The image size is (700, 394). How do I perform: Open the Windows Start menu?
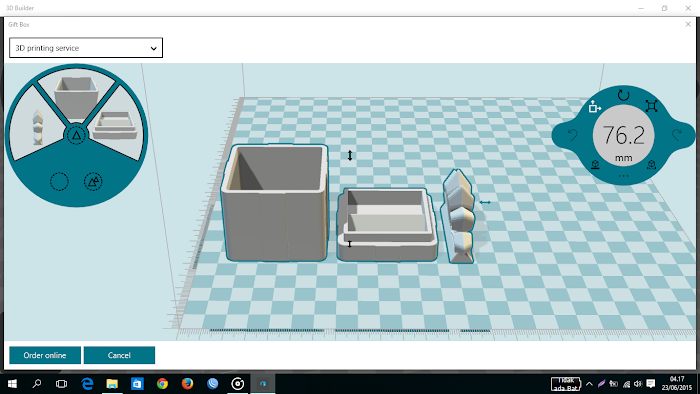tap(12, 383)
